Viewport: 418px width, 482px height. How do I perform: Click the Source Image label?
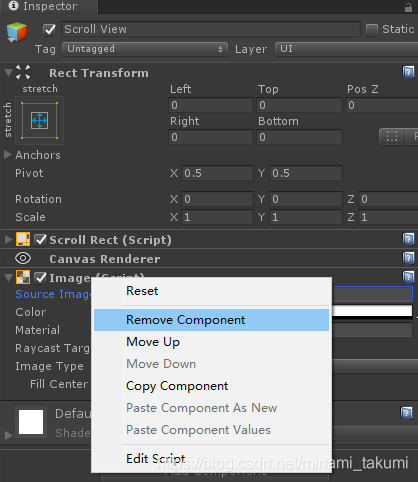pos(53,294)
